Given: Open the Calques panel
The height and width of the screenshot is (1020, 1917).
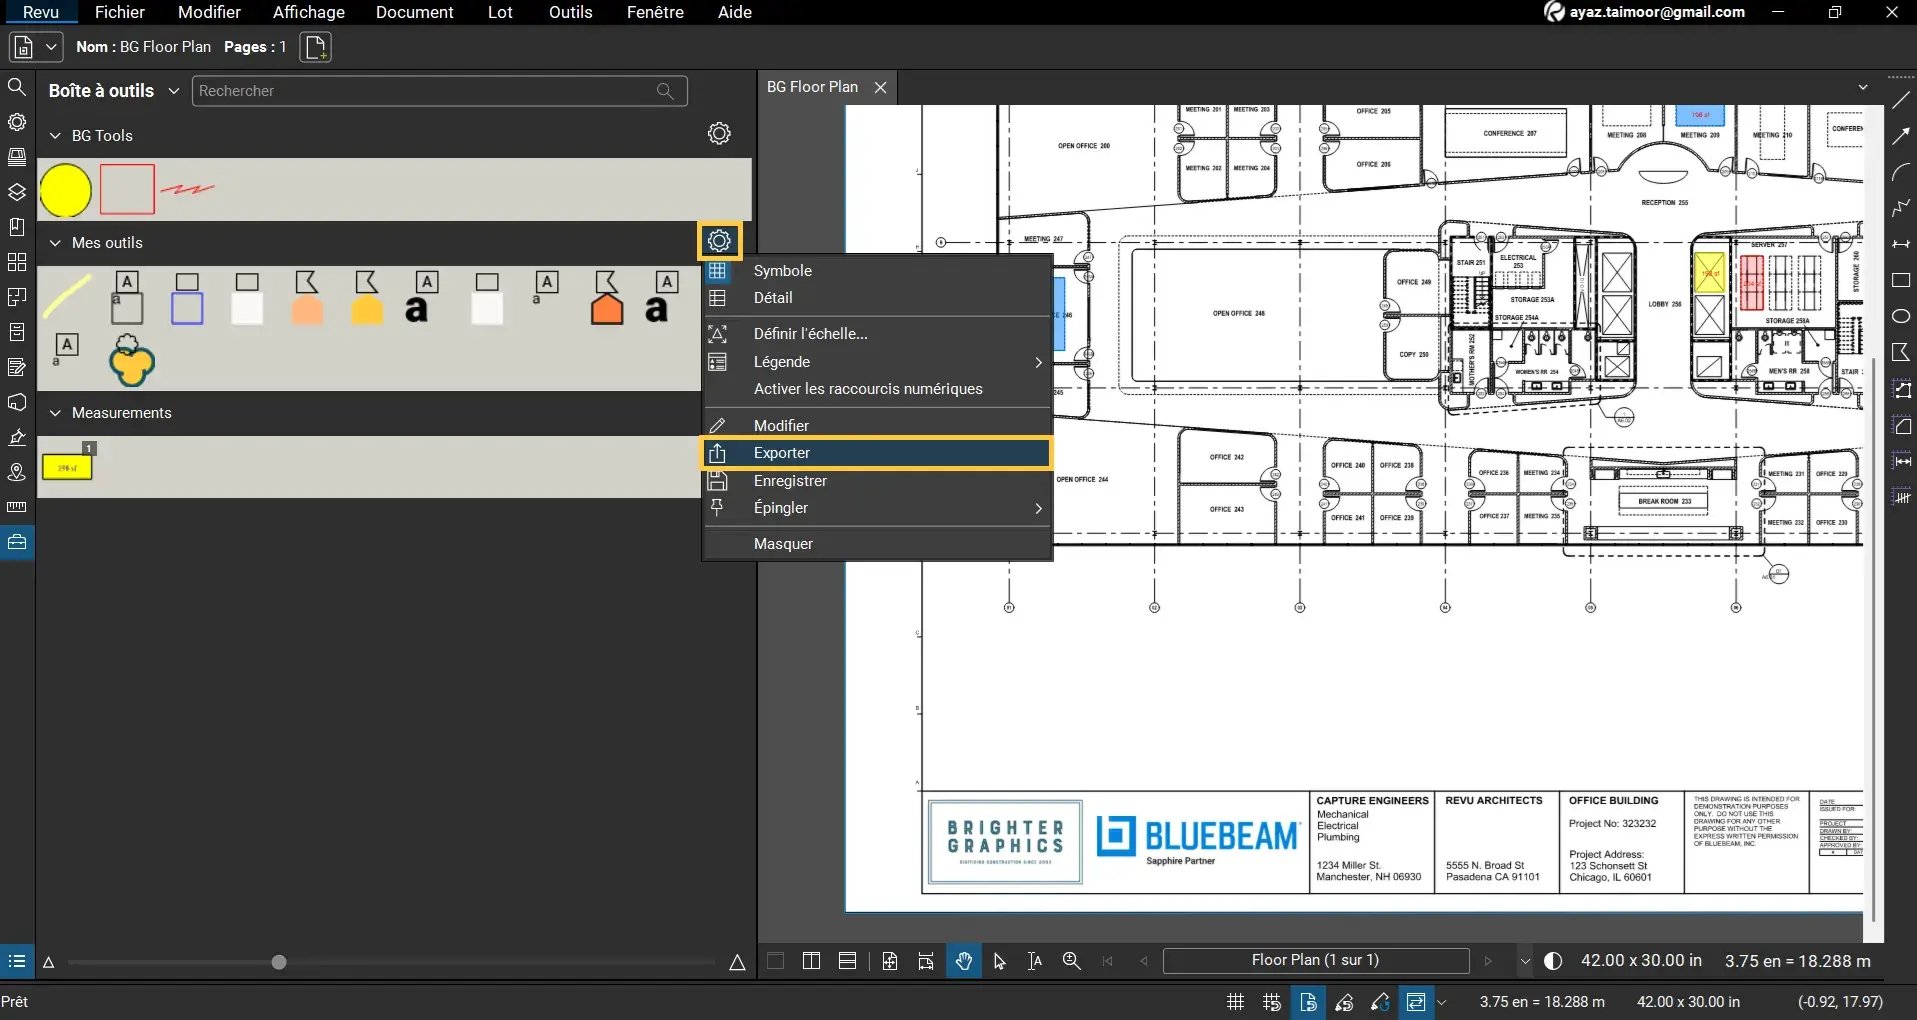Looking at the screenshot, I should tap(16, 190).
